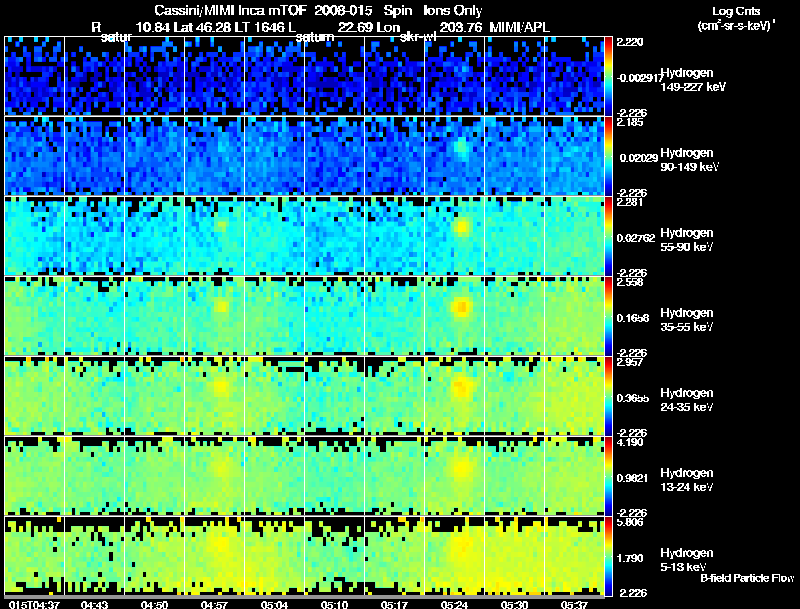
Task: Click the 05:04 time axis label
Action: pos(274,605)
